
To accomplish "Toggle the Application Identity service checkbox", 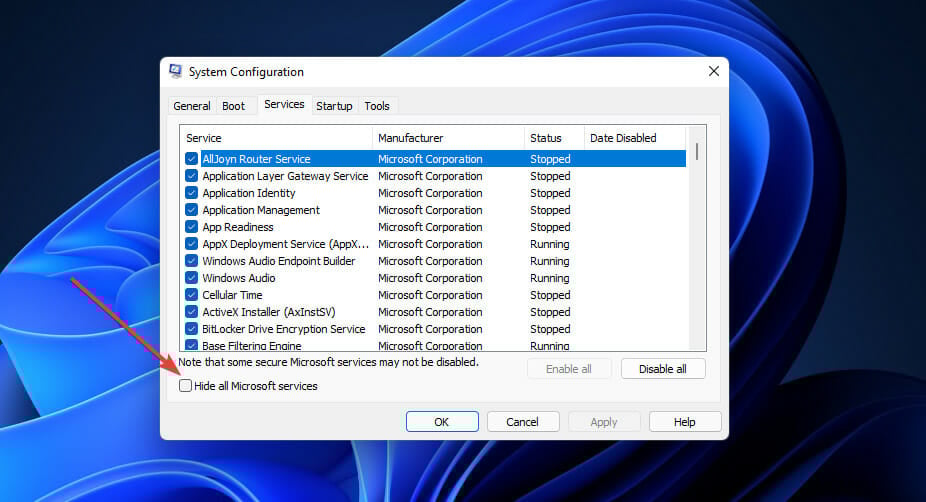I will 191,193.
